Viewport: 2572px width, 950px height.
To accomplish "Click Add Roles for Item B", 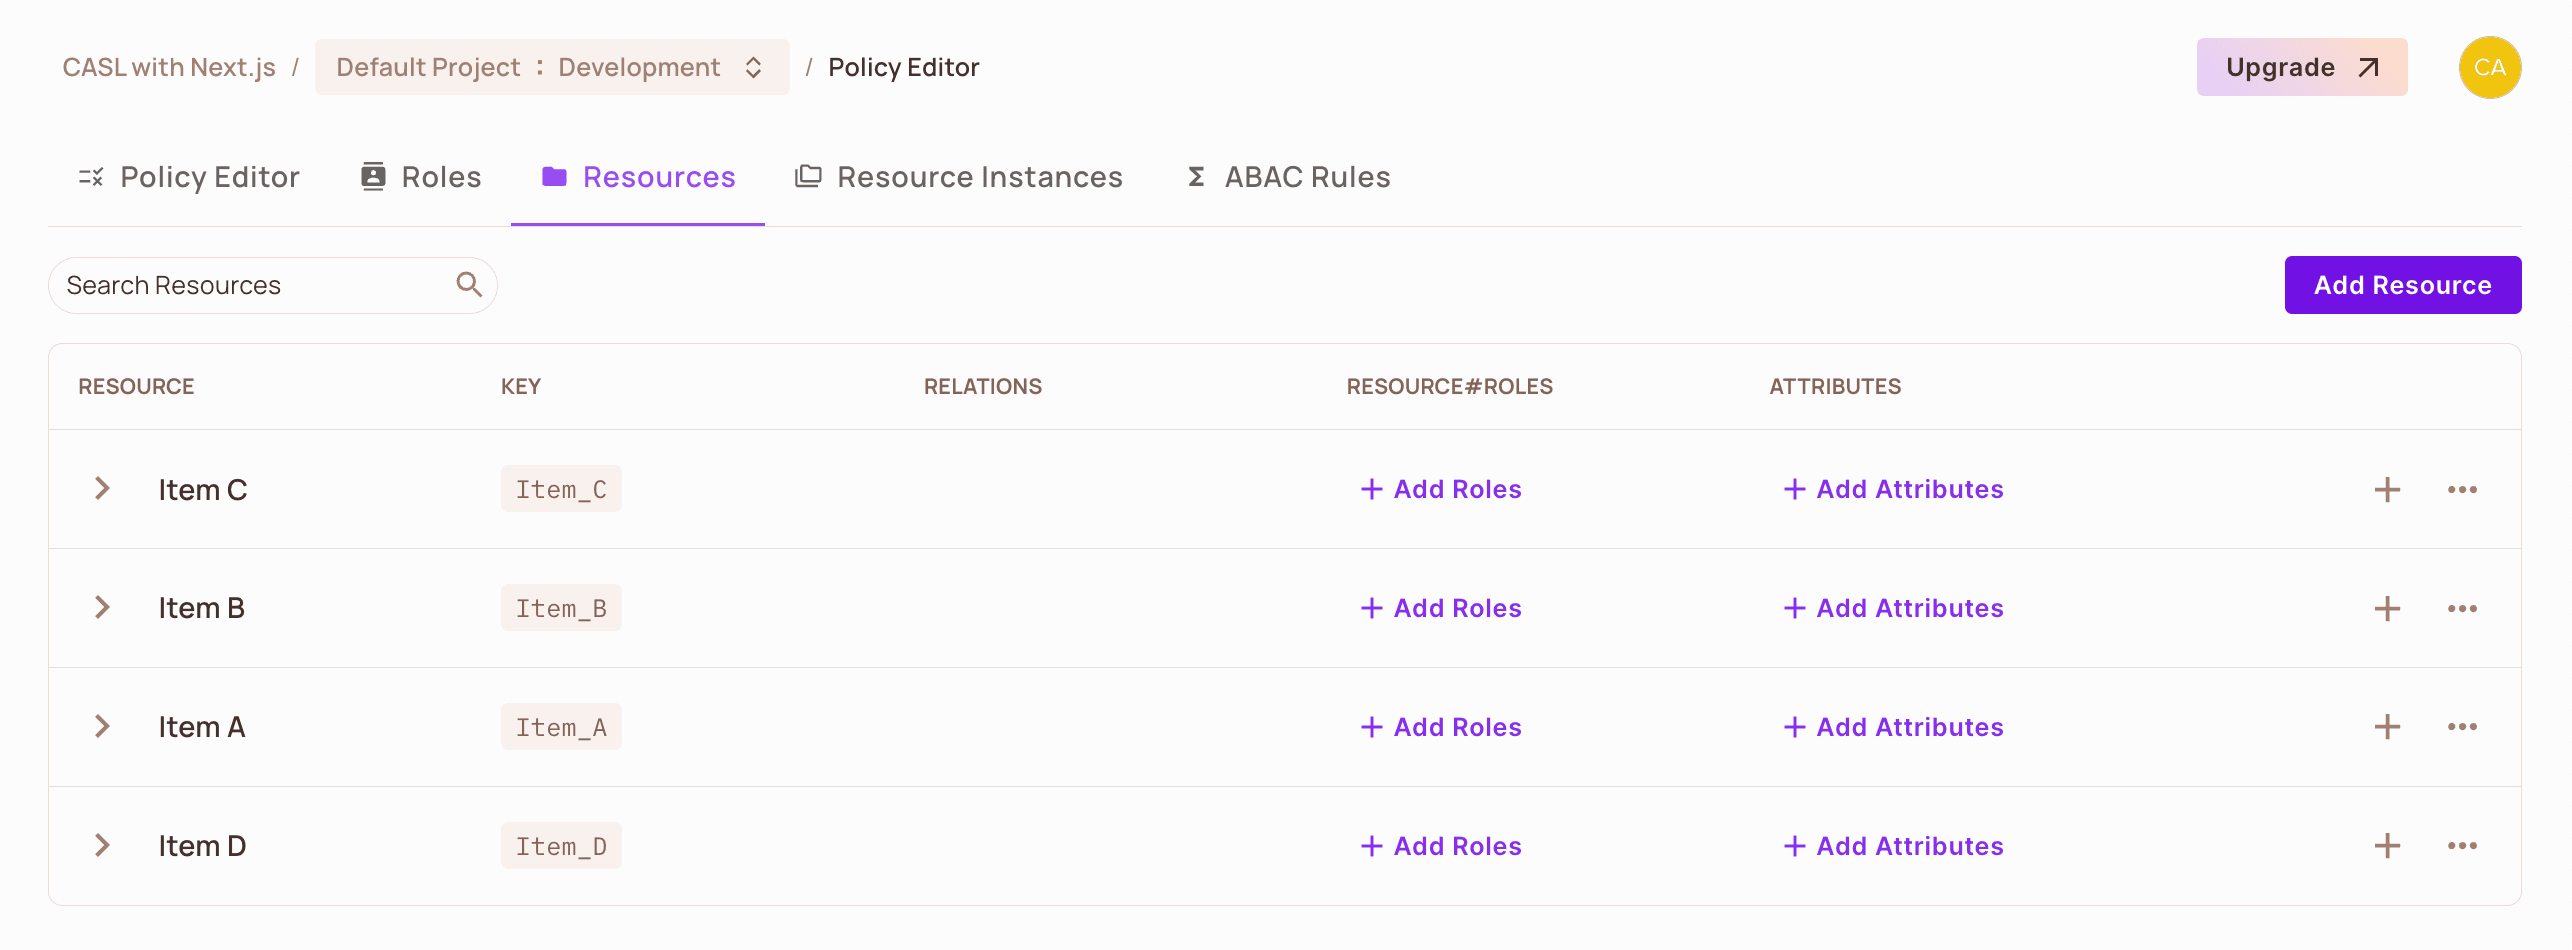I will coord(1440,607).
